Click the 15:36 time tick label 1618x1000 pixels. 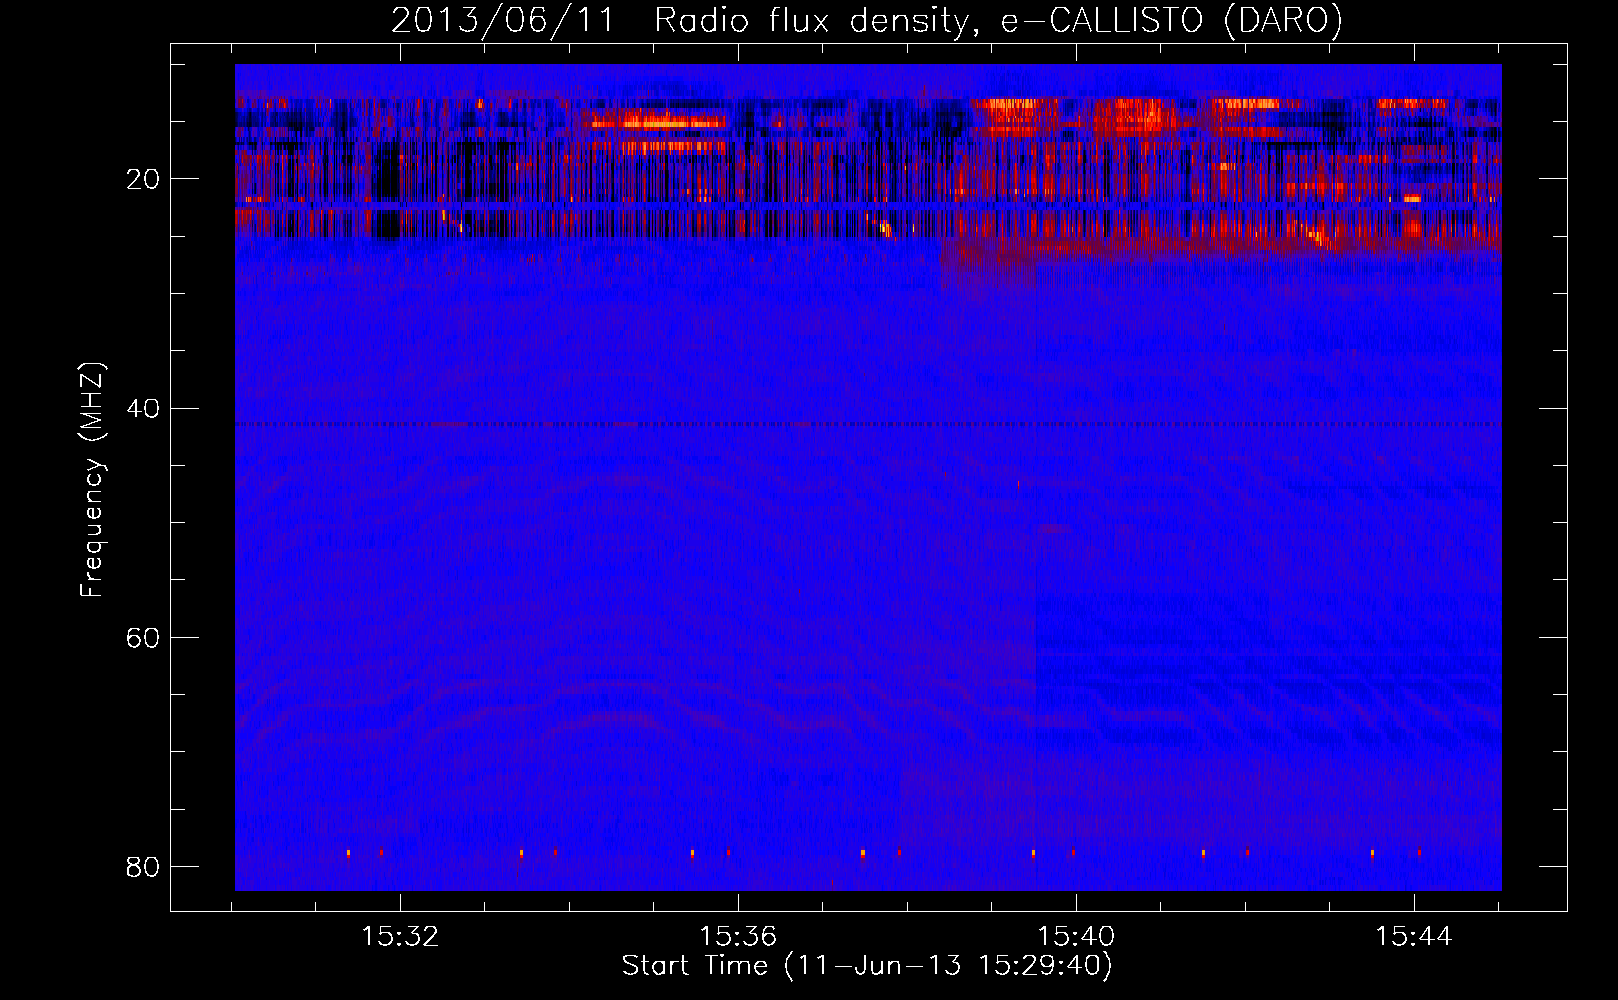click(738, 937)
